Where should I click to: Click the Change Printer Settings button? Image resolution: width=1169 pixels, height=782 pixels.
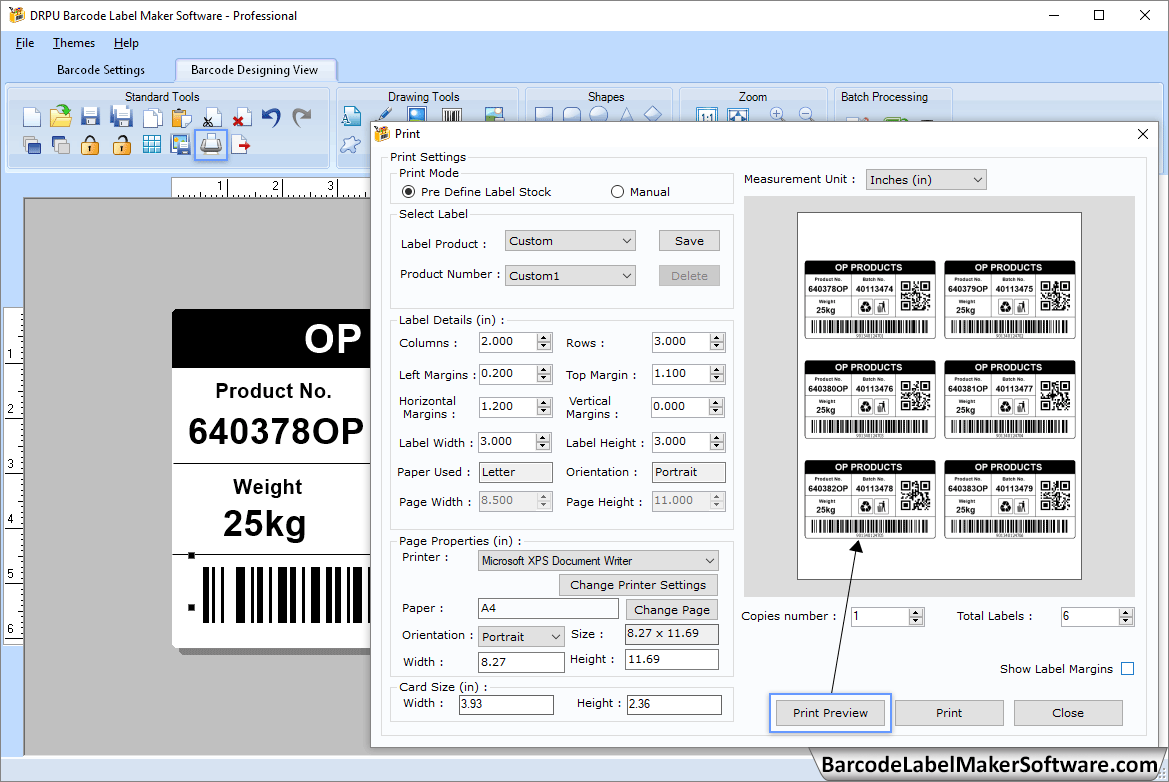[638, 585]
